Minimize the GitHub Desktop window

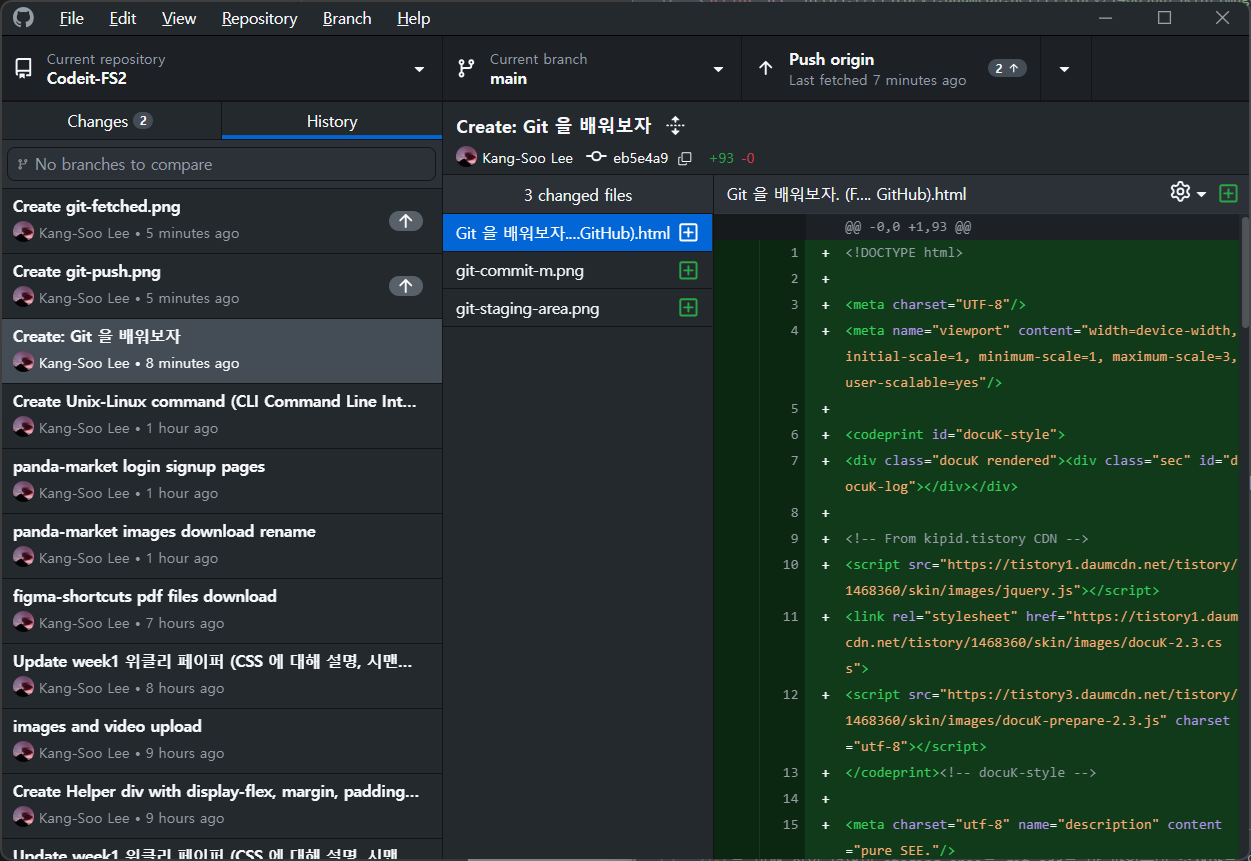(1106, 18)
